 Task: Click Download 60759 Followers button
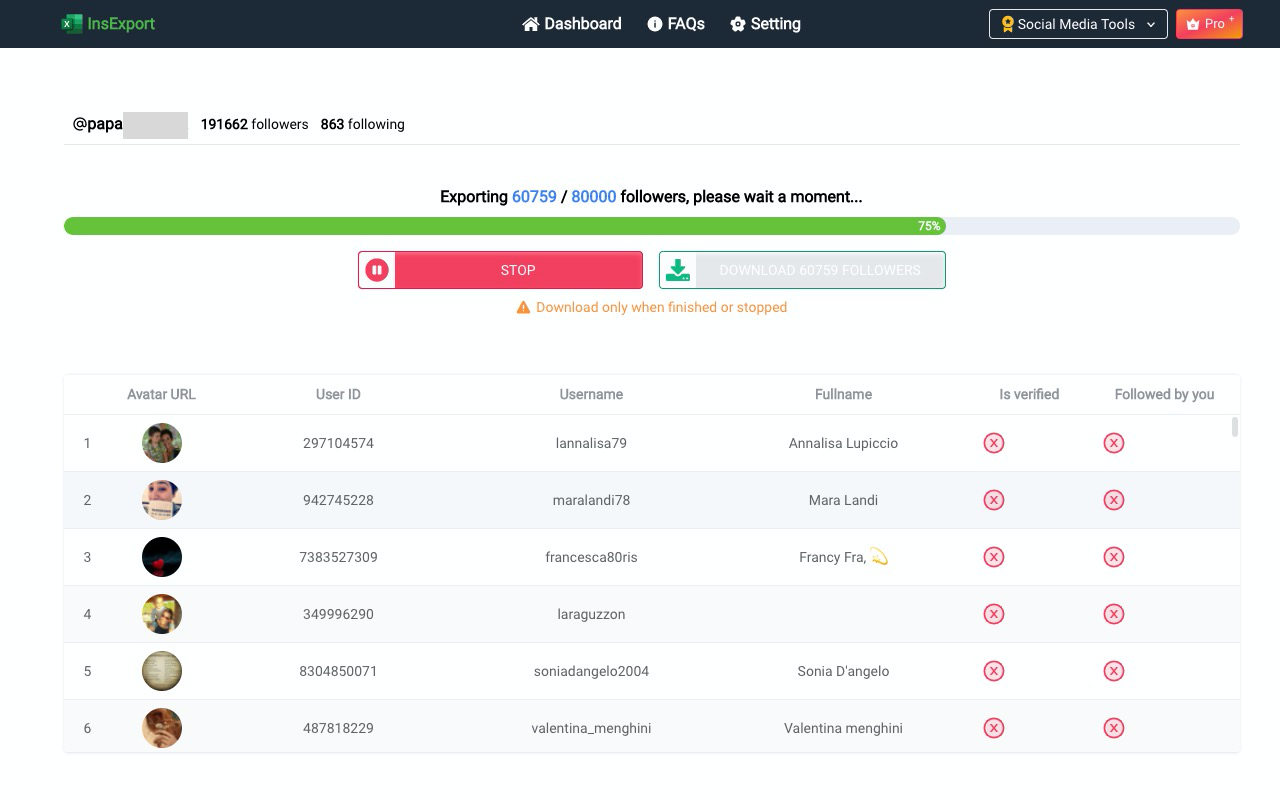pos(802,270)
